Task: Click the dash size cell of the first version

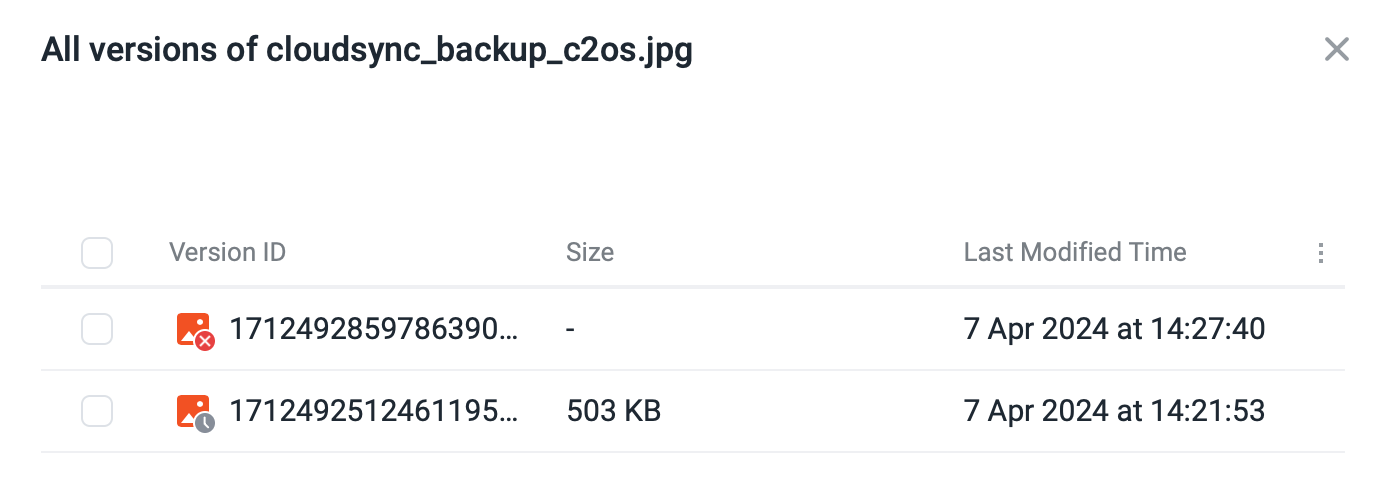Action: click(x=570, y=329)
